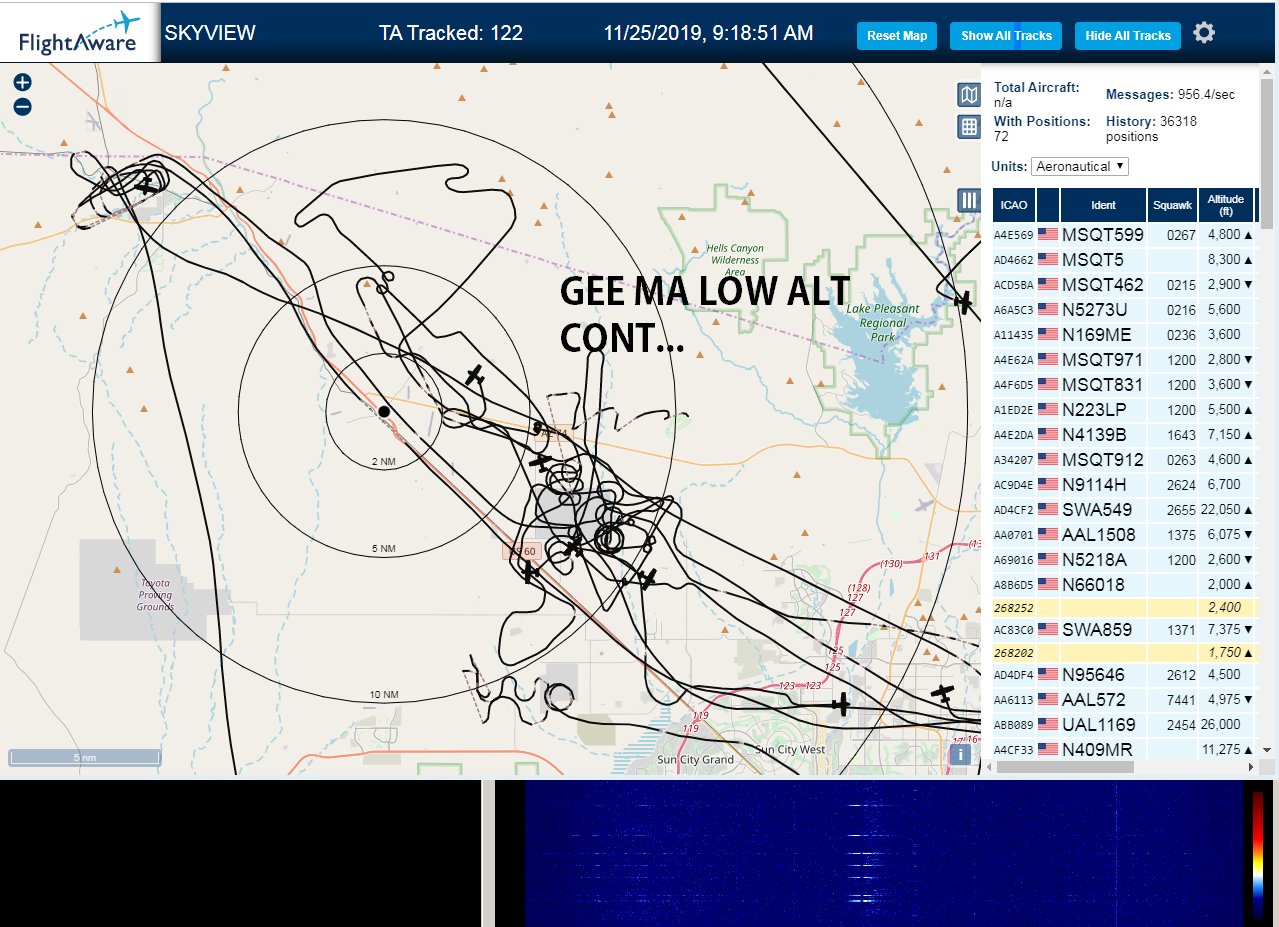This screenshot has height=927, width=1279.
Task: Click the FlightAware logo
Action: click(x=80, y=32)
